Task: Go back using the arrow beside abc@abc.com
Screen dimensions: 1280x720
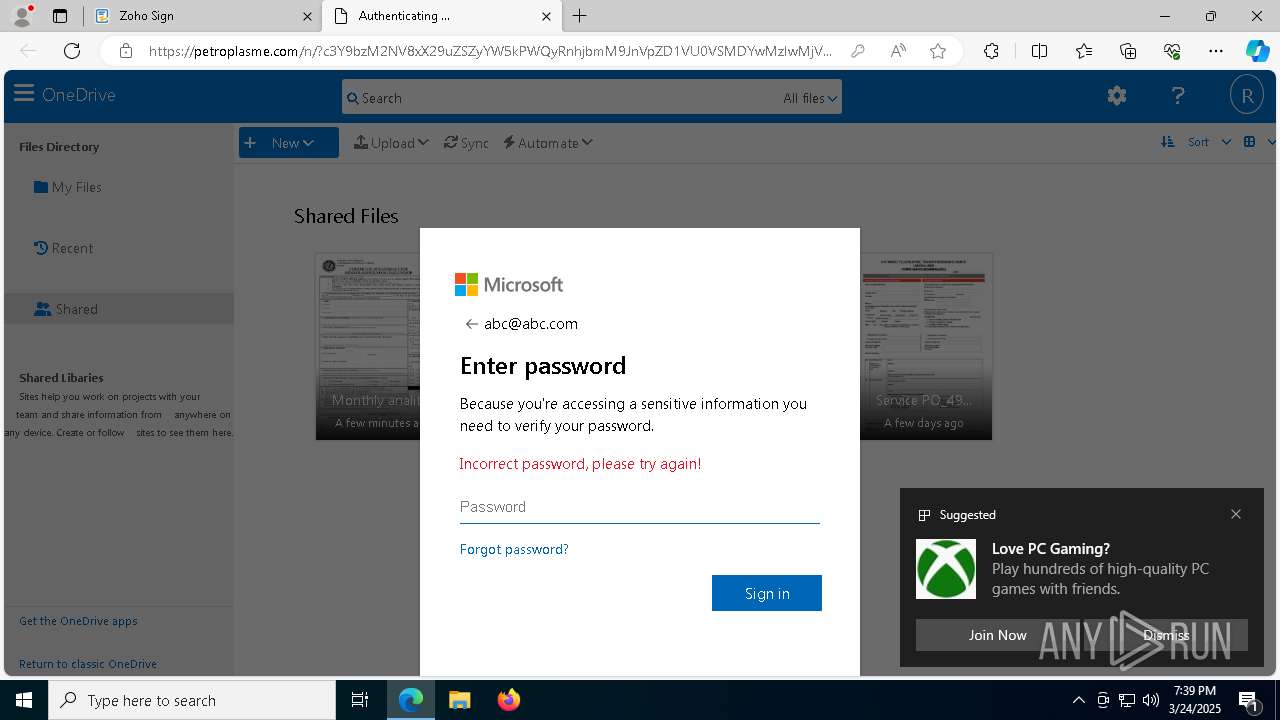Action: 471,324
